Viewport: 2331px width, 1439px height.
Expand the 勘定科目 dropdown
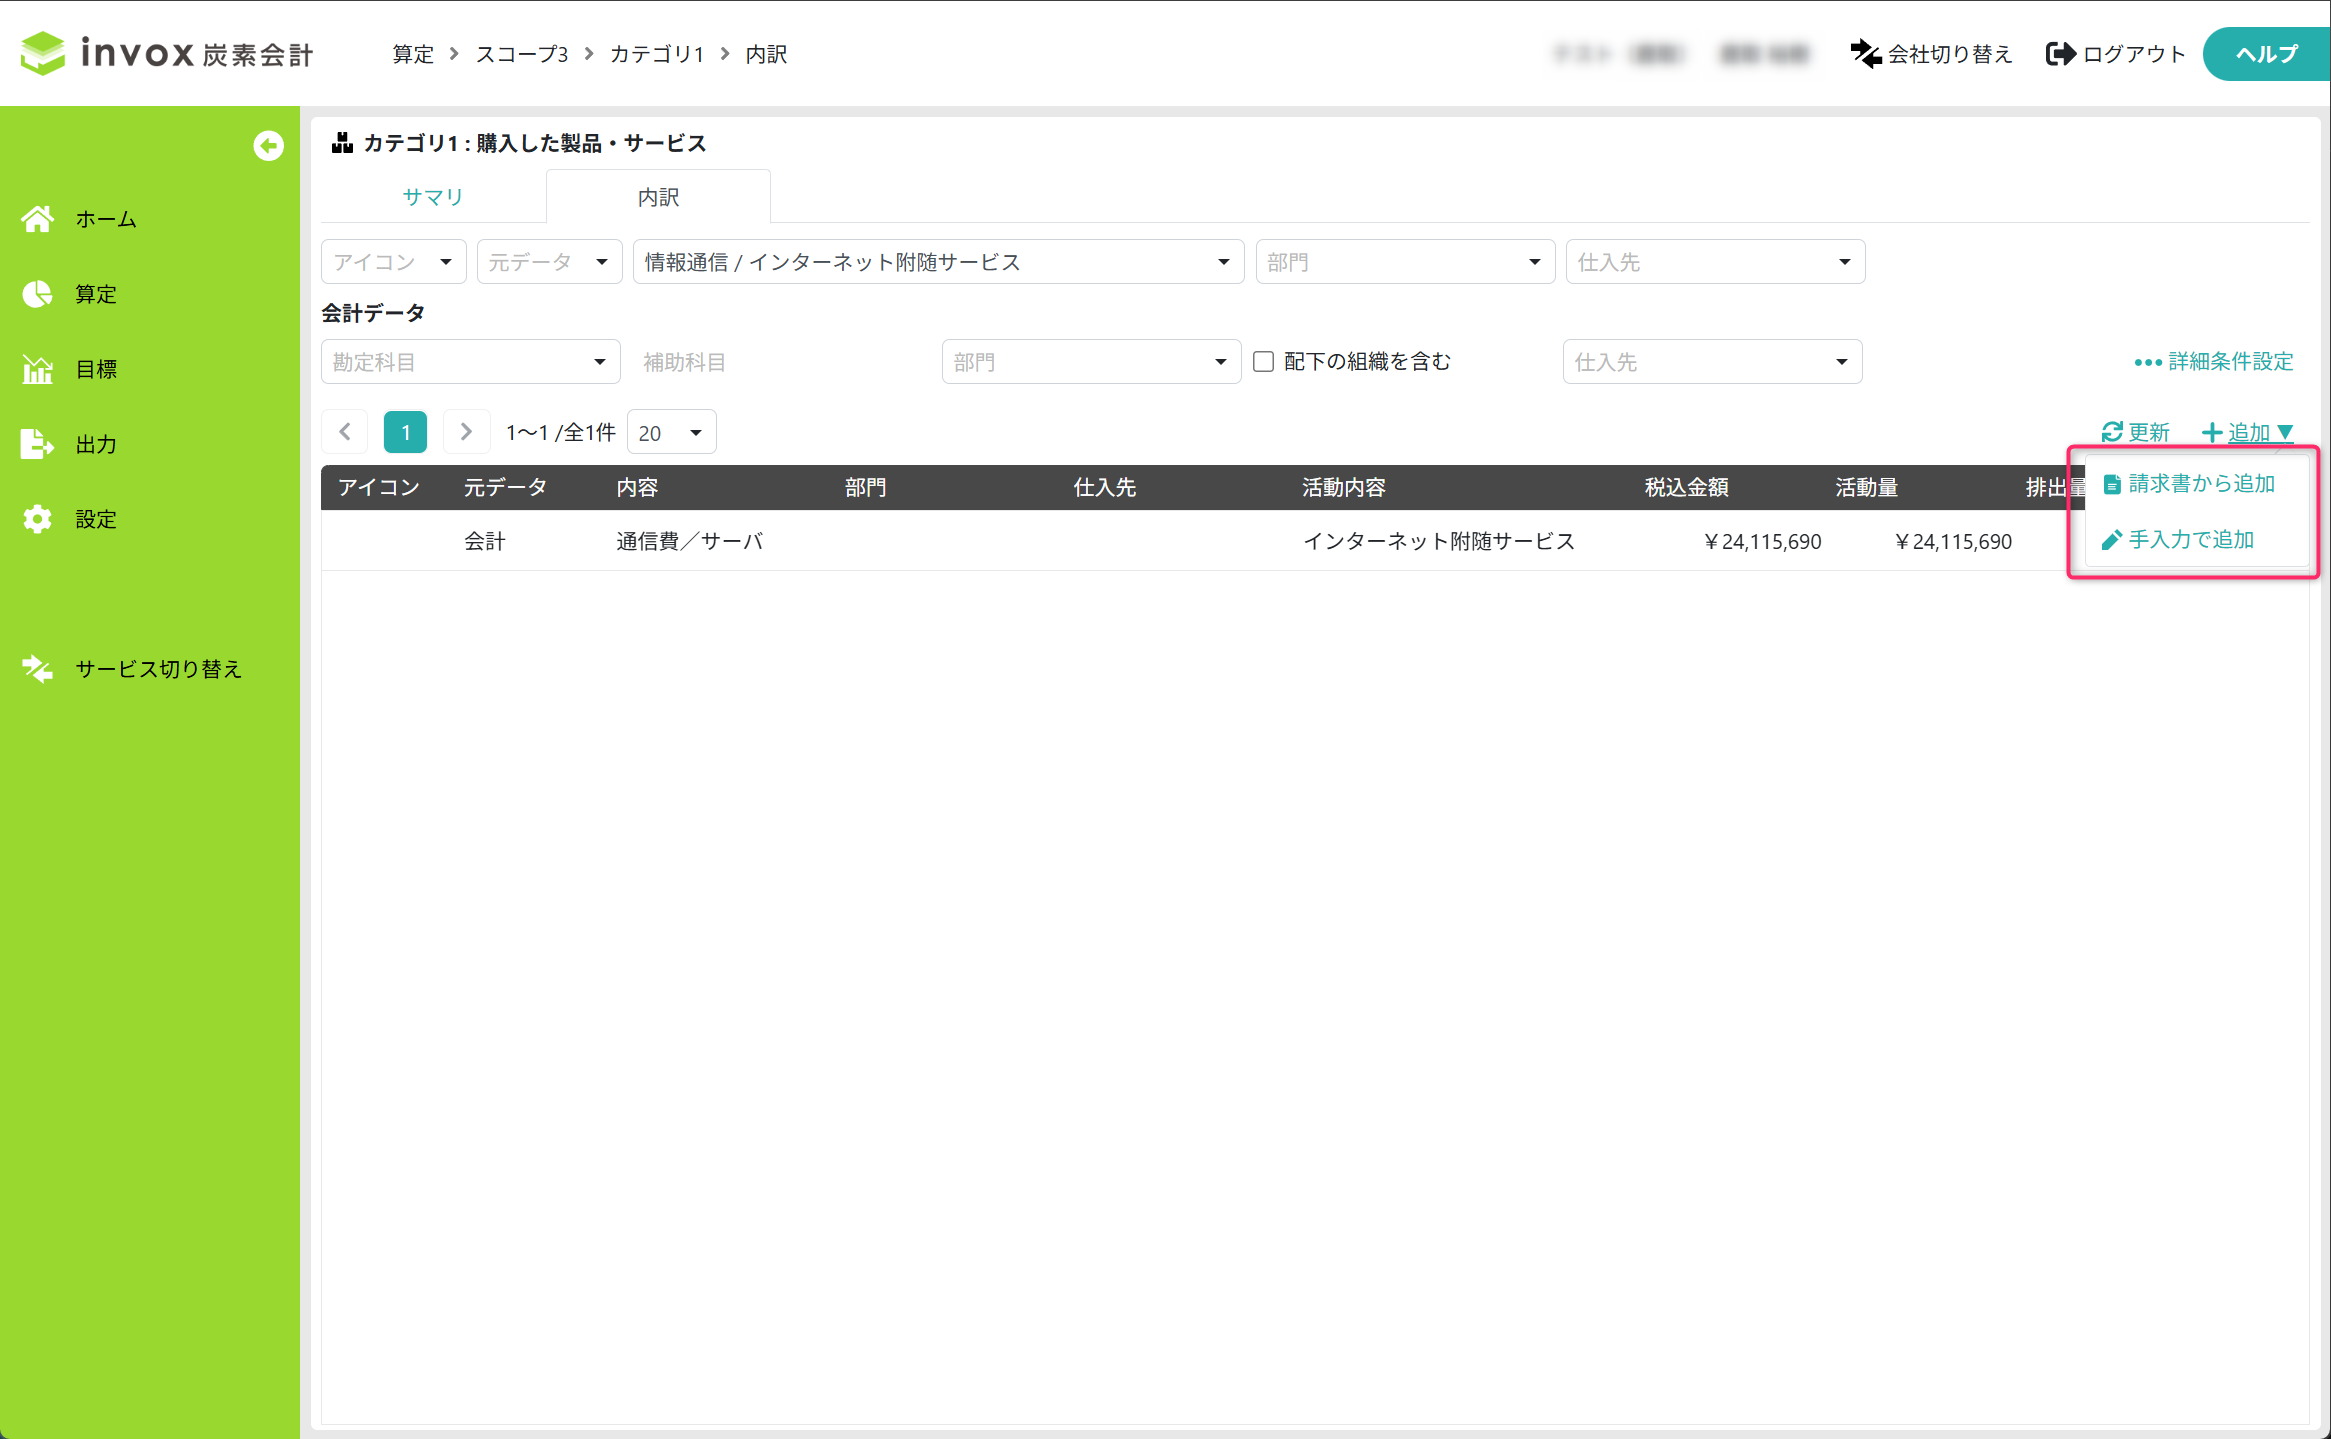tap(470, 362)
